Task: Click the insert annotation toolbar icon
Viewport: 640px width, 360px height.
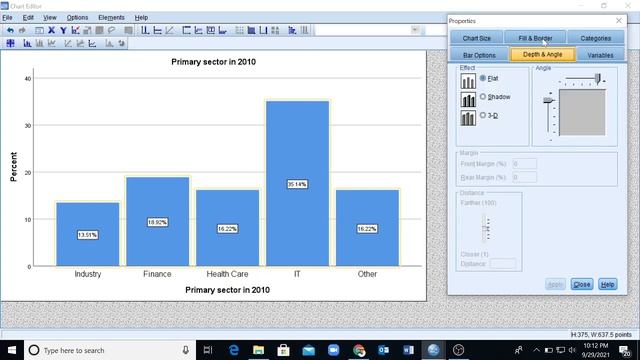Action: click(199, 30)
